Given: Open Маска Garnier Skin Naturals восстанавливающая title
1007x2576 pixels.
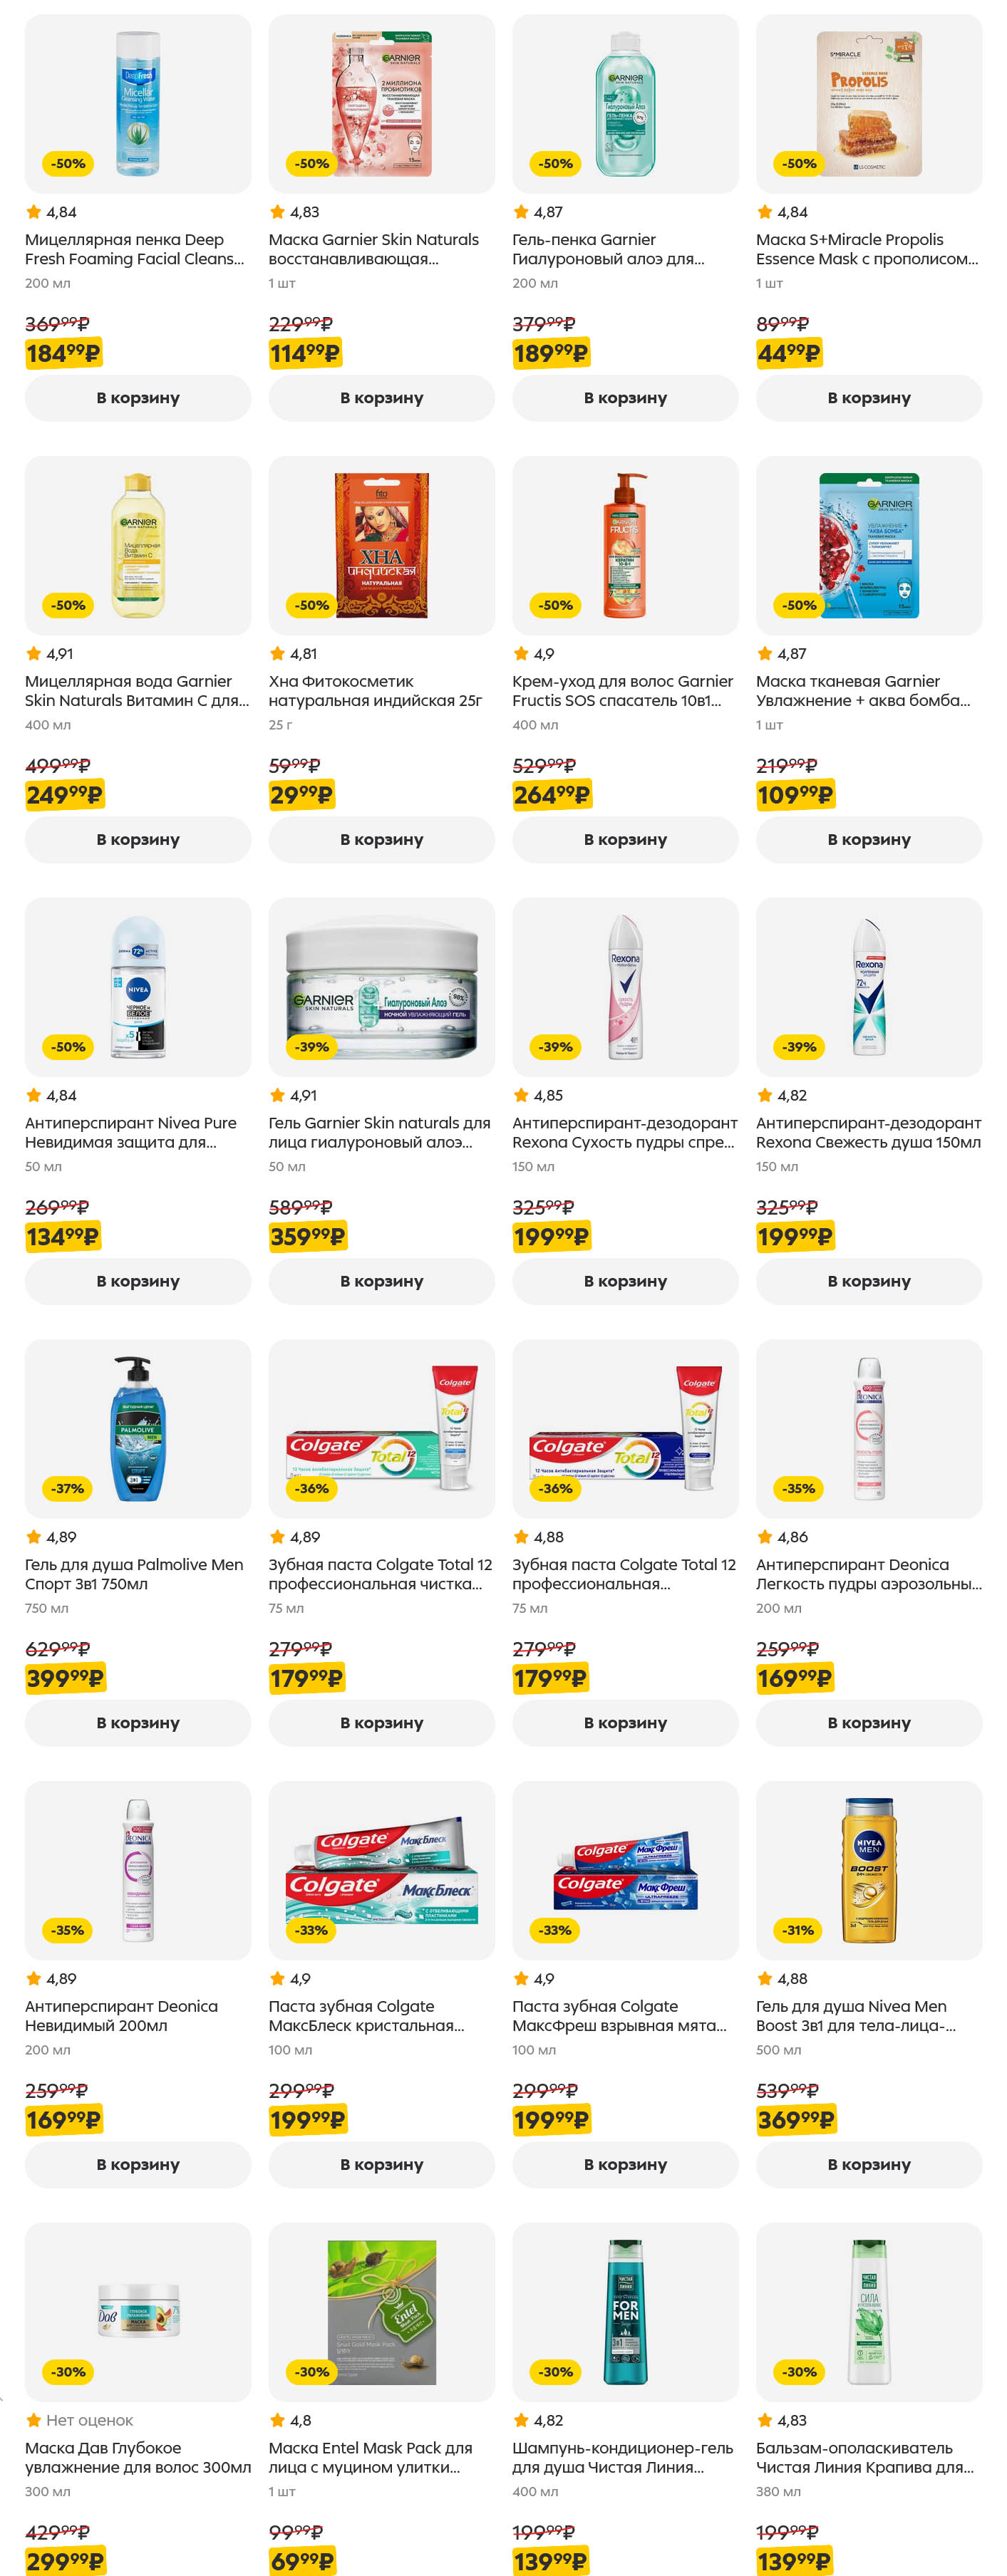Looking at the screenshot, I should [373, 249].
